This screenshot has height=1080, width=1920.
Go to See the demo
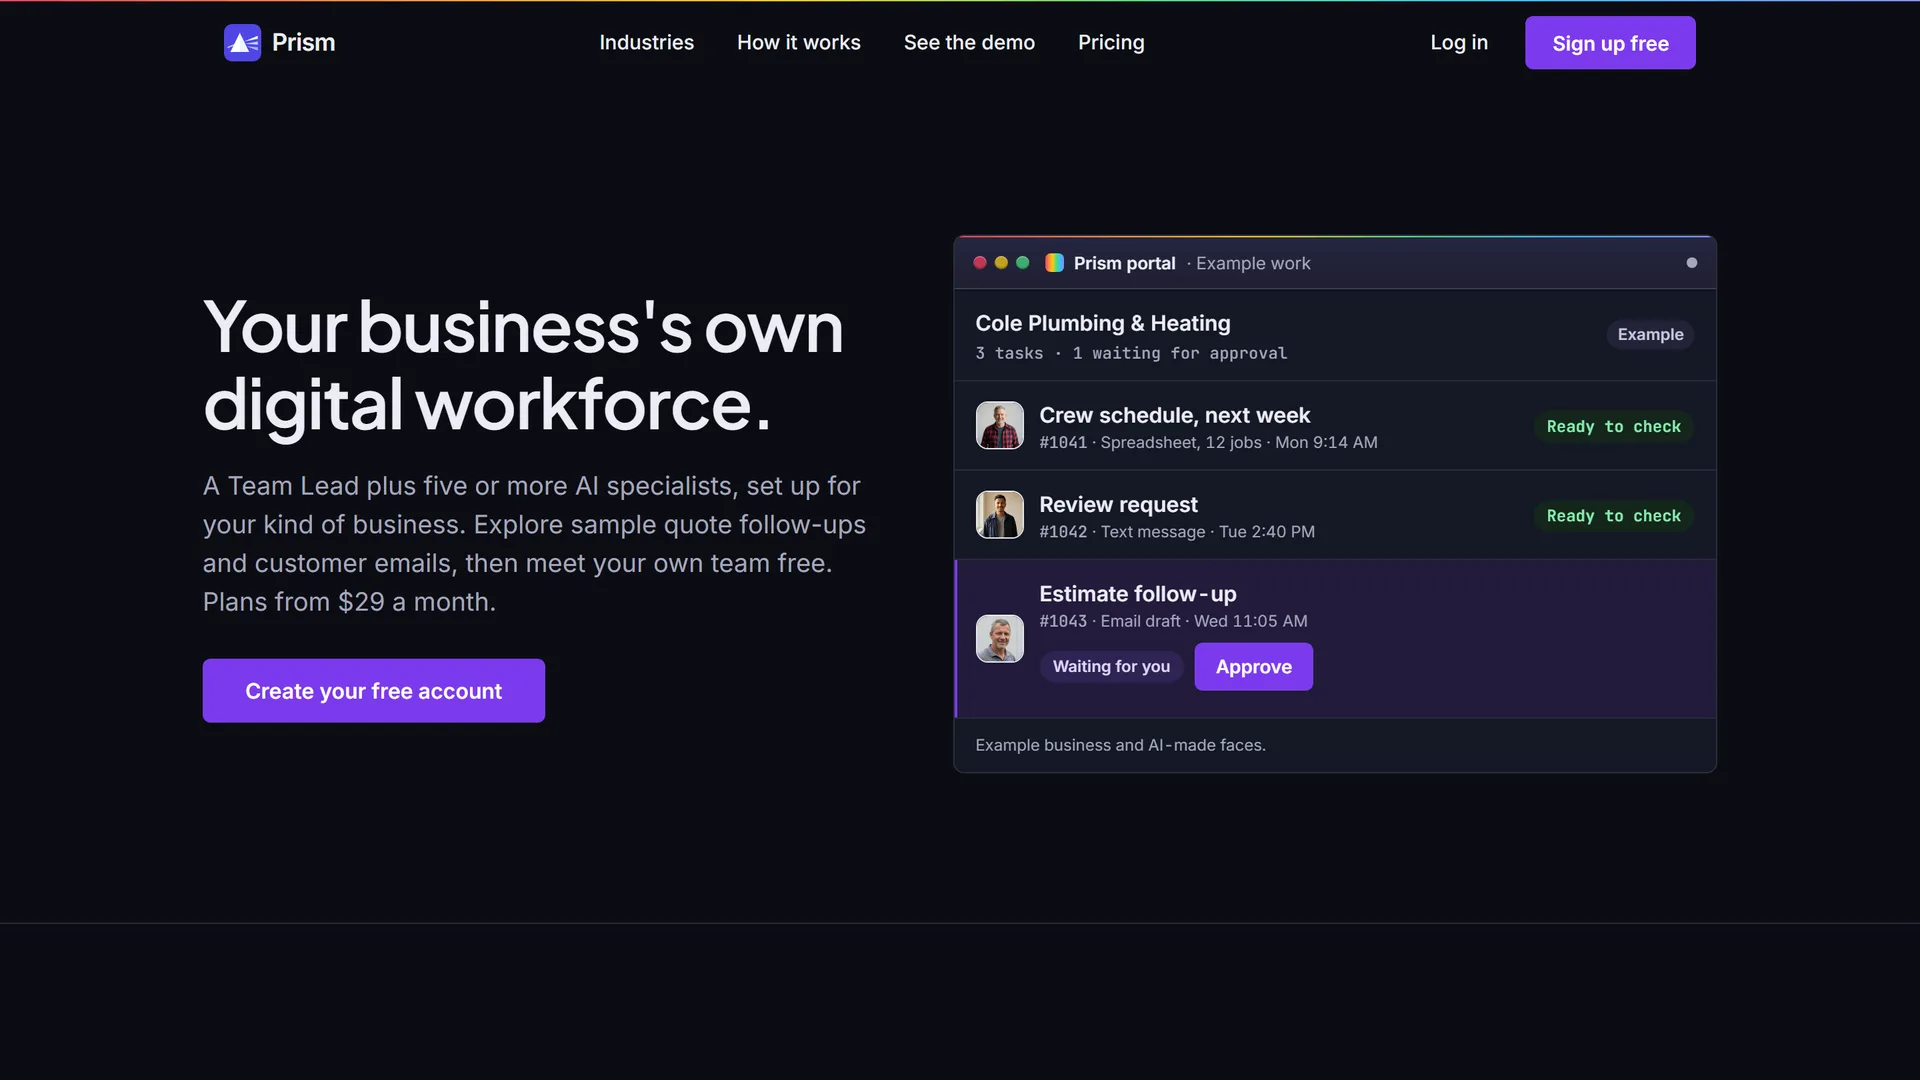click(x=969, y=43)
